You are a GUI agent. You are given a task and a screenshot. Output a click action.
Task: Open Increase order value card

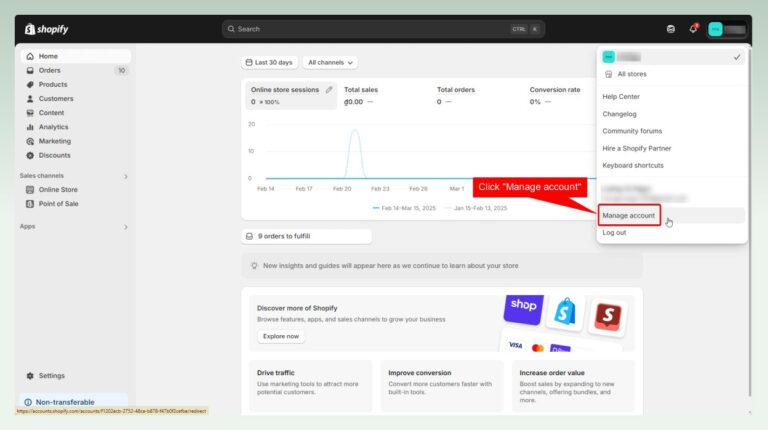[573, 386]
